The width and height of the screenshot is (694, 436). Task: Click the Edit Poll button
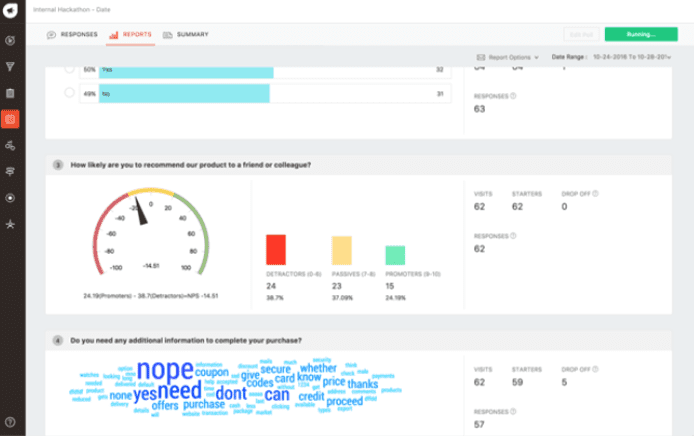(x=582, y=35)
